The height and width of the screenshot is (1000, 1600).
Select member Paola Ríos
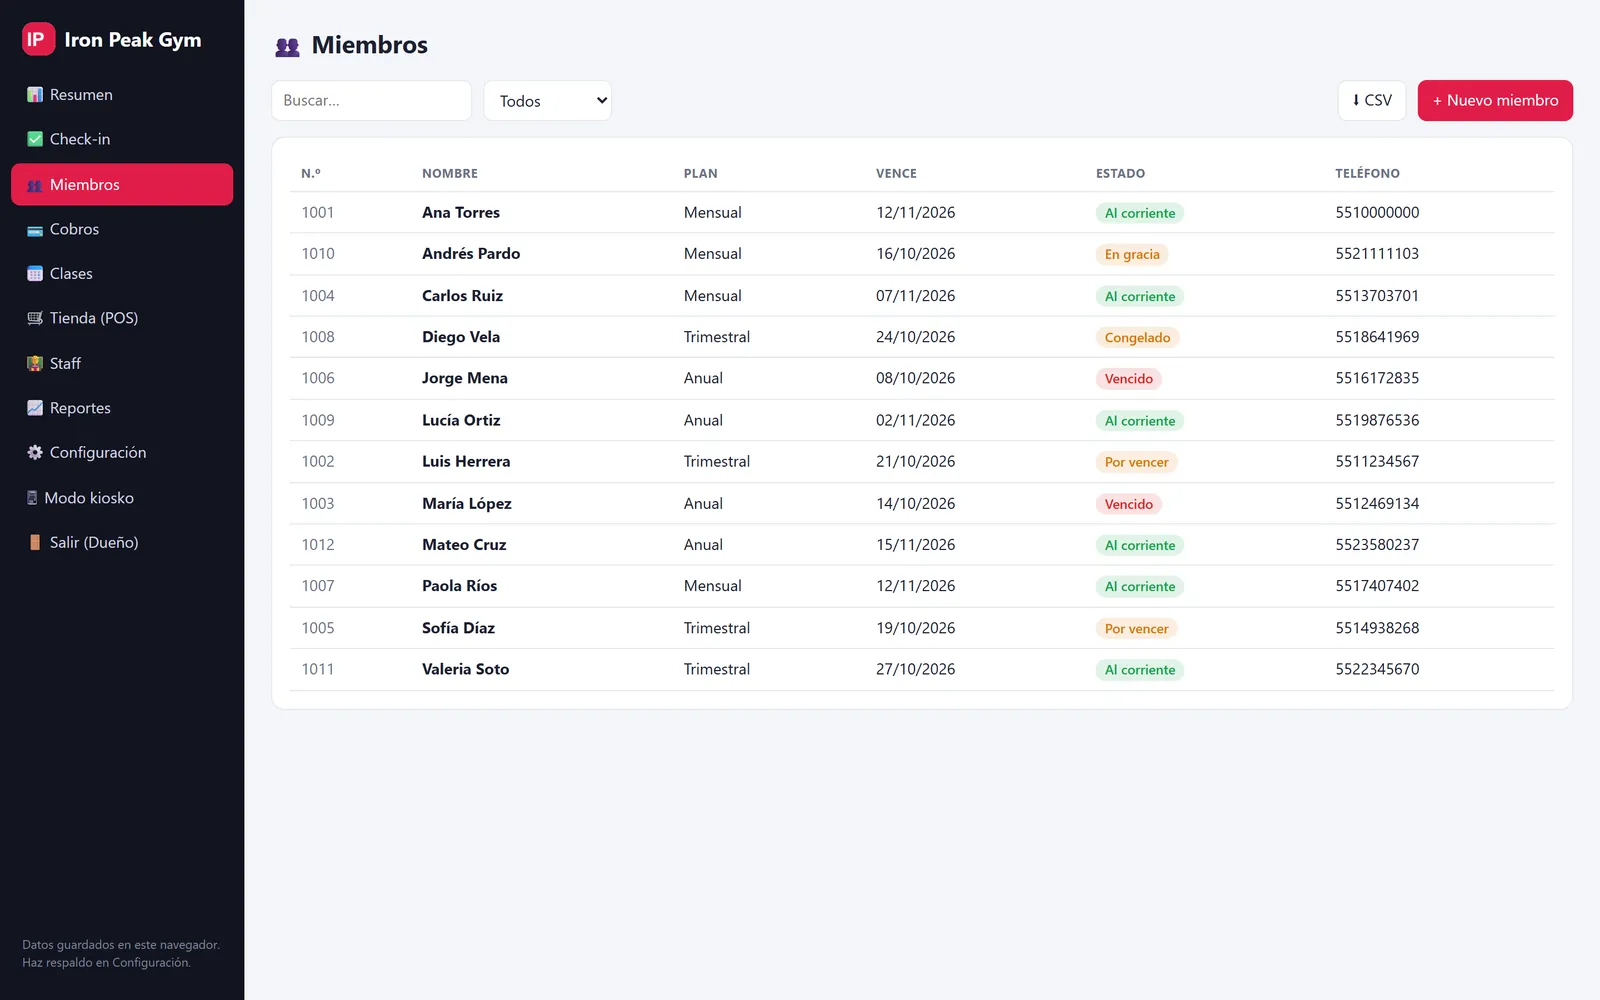coord(459,586)
